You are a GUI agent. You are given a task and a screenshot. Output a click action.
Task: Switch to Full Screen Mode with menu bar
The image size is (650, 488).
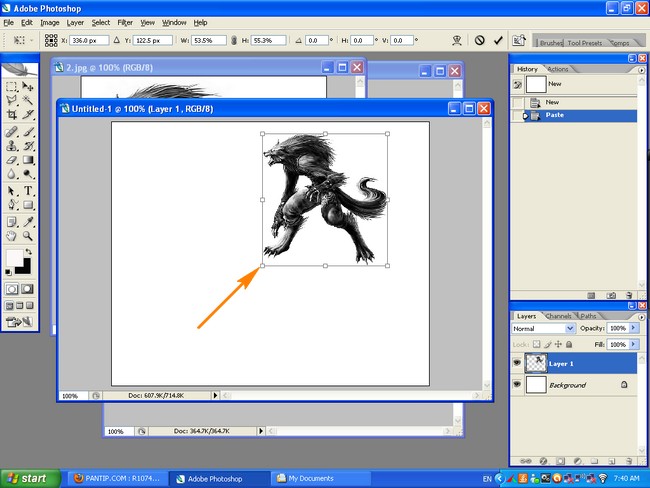pyautogui.click(x=19, y=306)
